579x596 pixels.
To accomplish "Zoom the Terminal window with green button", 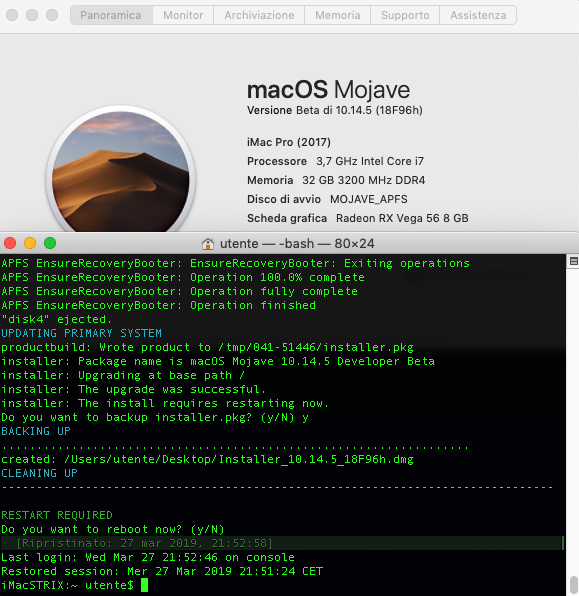I will (50, 243).
